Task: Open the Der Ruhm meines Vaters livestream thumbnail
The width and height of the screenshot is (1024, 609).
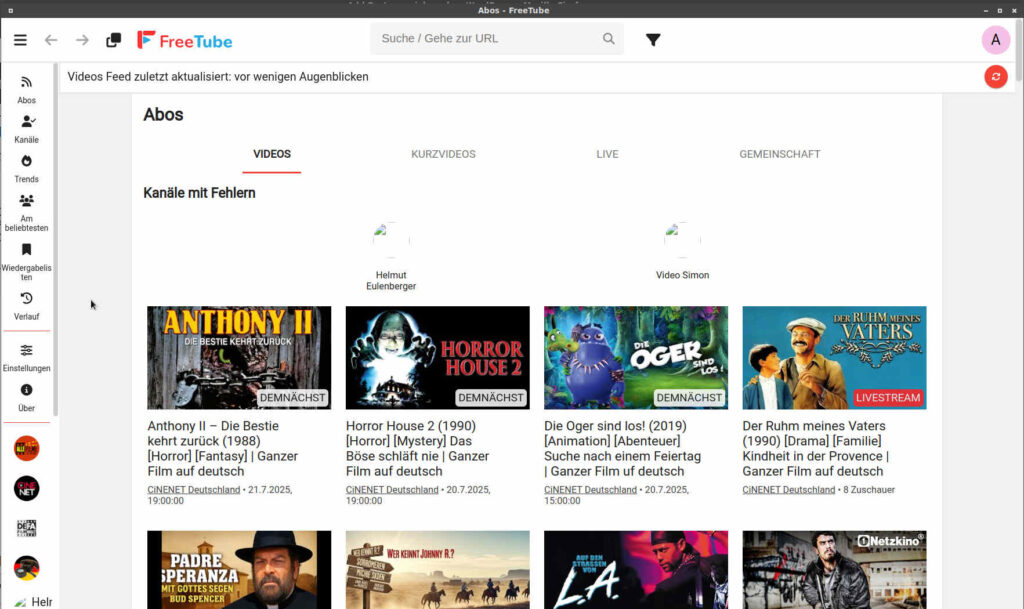Action: tap(835, 358)
